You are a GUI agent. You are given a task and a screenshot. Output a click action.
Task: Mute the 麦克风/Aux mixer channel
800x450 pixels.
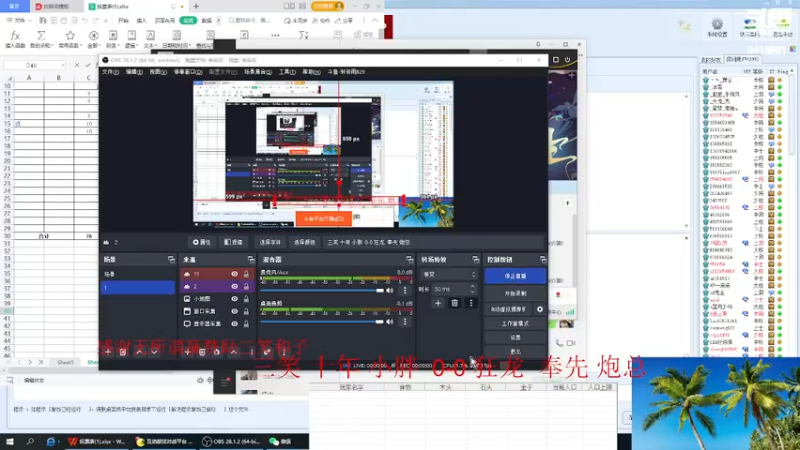390,290
